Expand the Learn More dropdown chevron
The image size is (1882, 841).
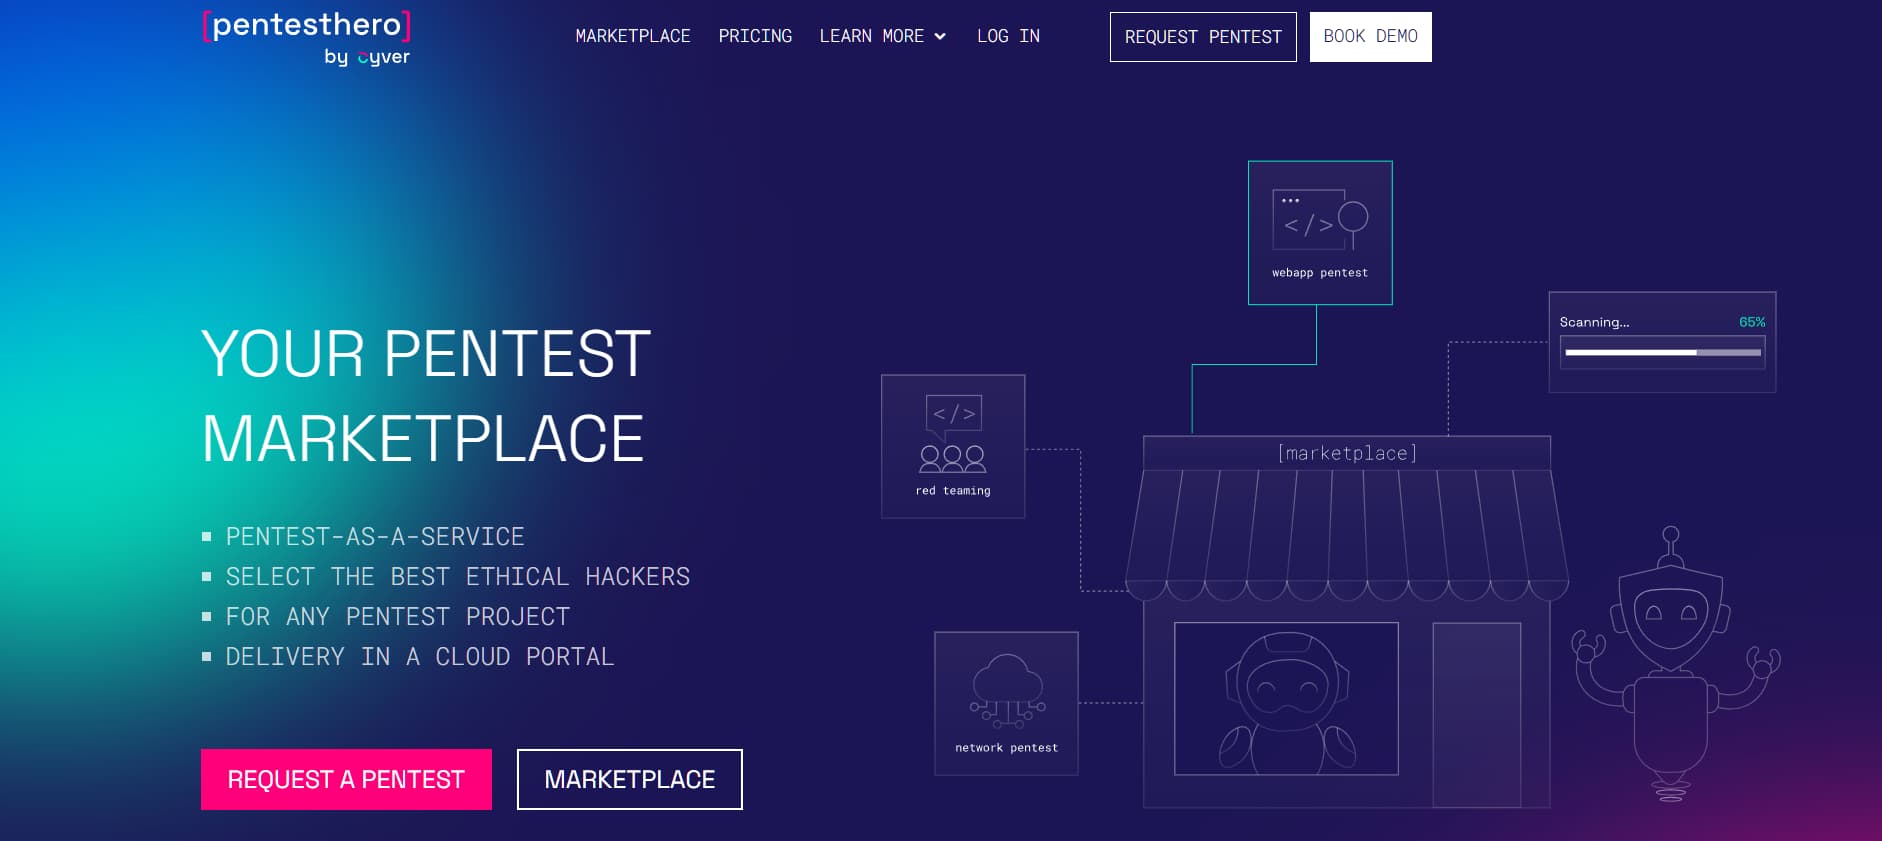940,36
